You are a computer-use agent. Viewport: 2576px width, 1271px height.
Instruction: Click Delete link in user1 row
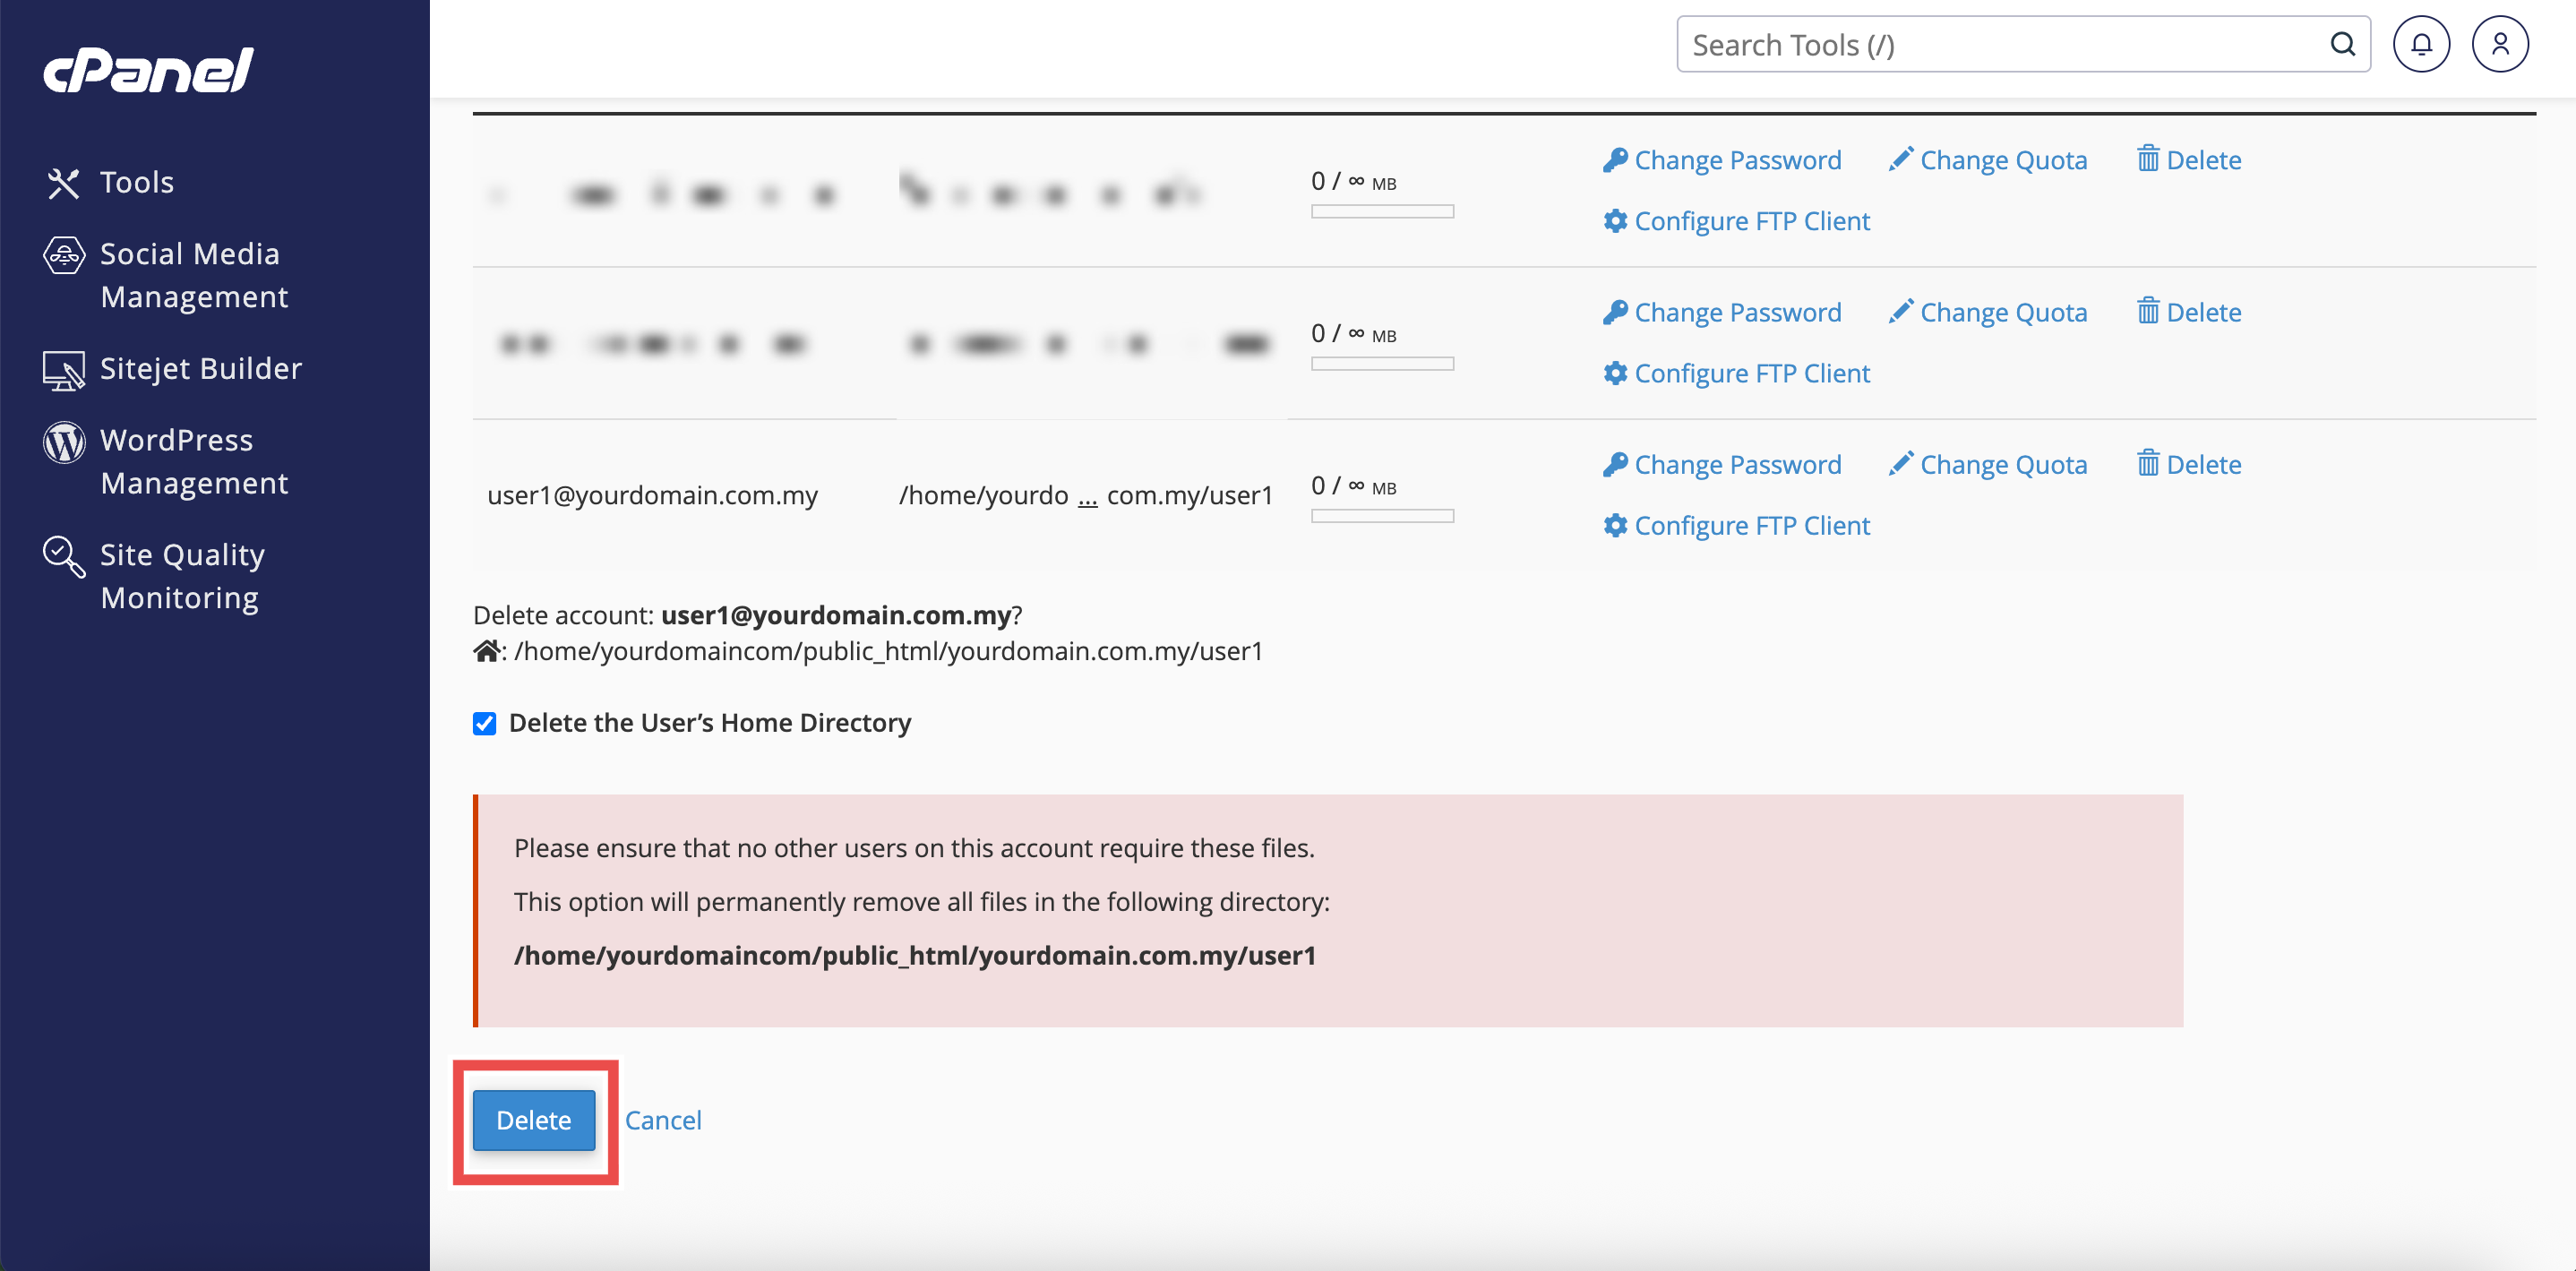[x=2203, y=465]
